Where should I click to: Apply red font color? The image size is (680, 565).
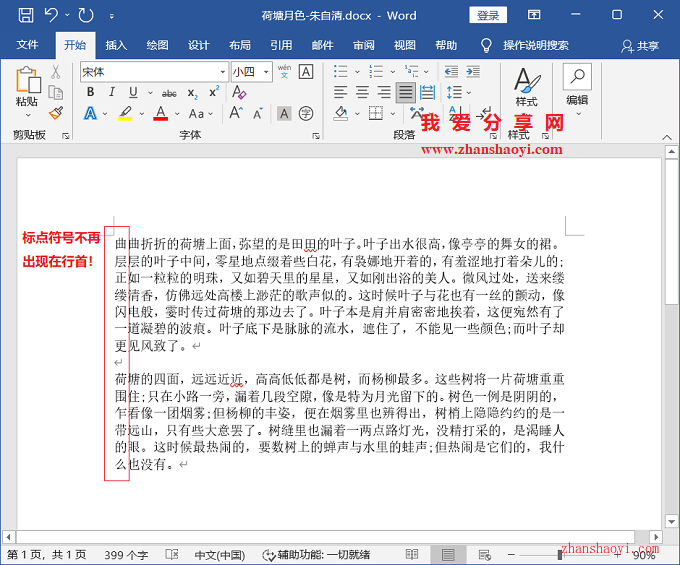pyautogui.click(x=160, y=114)
